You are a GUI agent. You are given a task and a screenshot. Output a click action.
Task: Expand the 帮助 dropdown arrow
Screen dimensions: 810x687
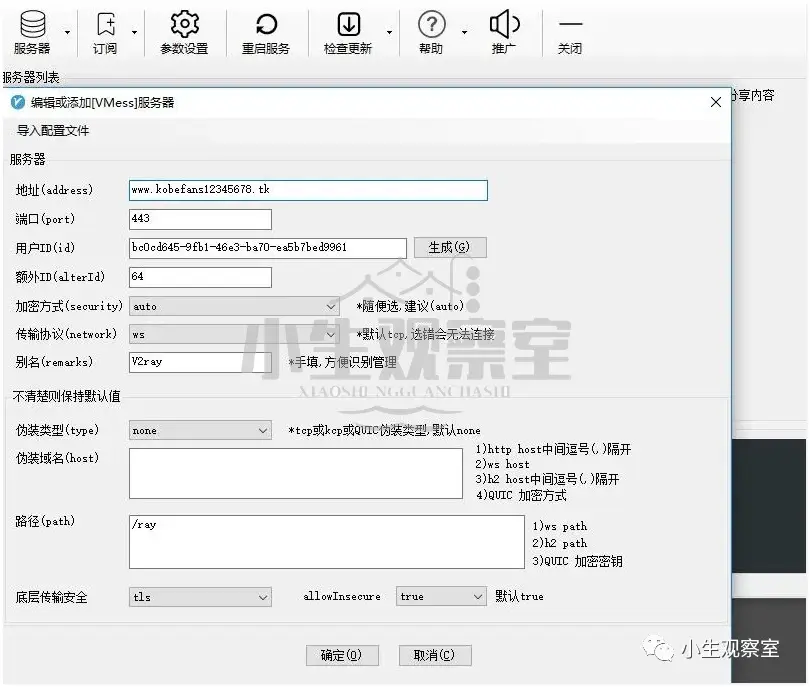coord(464,33)
